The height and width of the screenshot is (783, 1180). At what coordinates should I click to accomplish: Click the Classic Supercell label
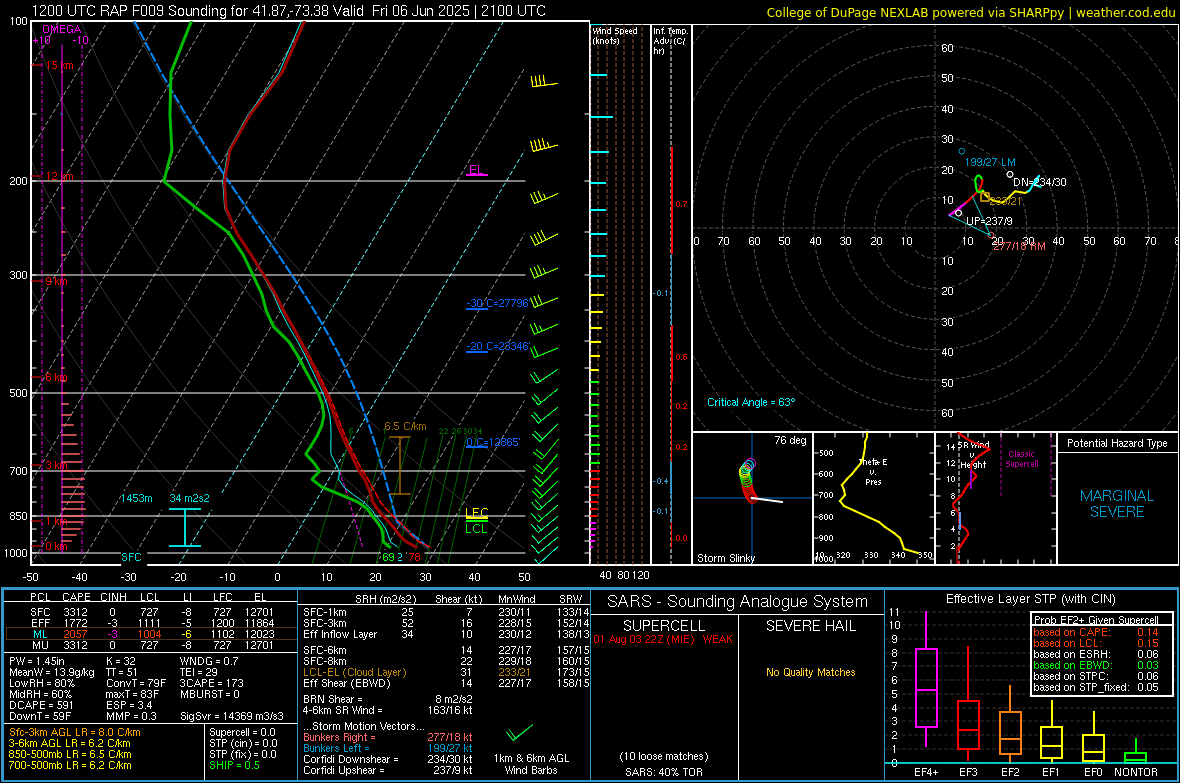[1021, 459]
